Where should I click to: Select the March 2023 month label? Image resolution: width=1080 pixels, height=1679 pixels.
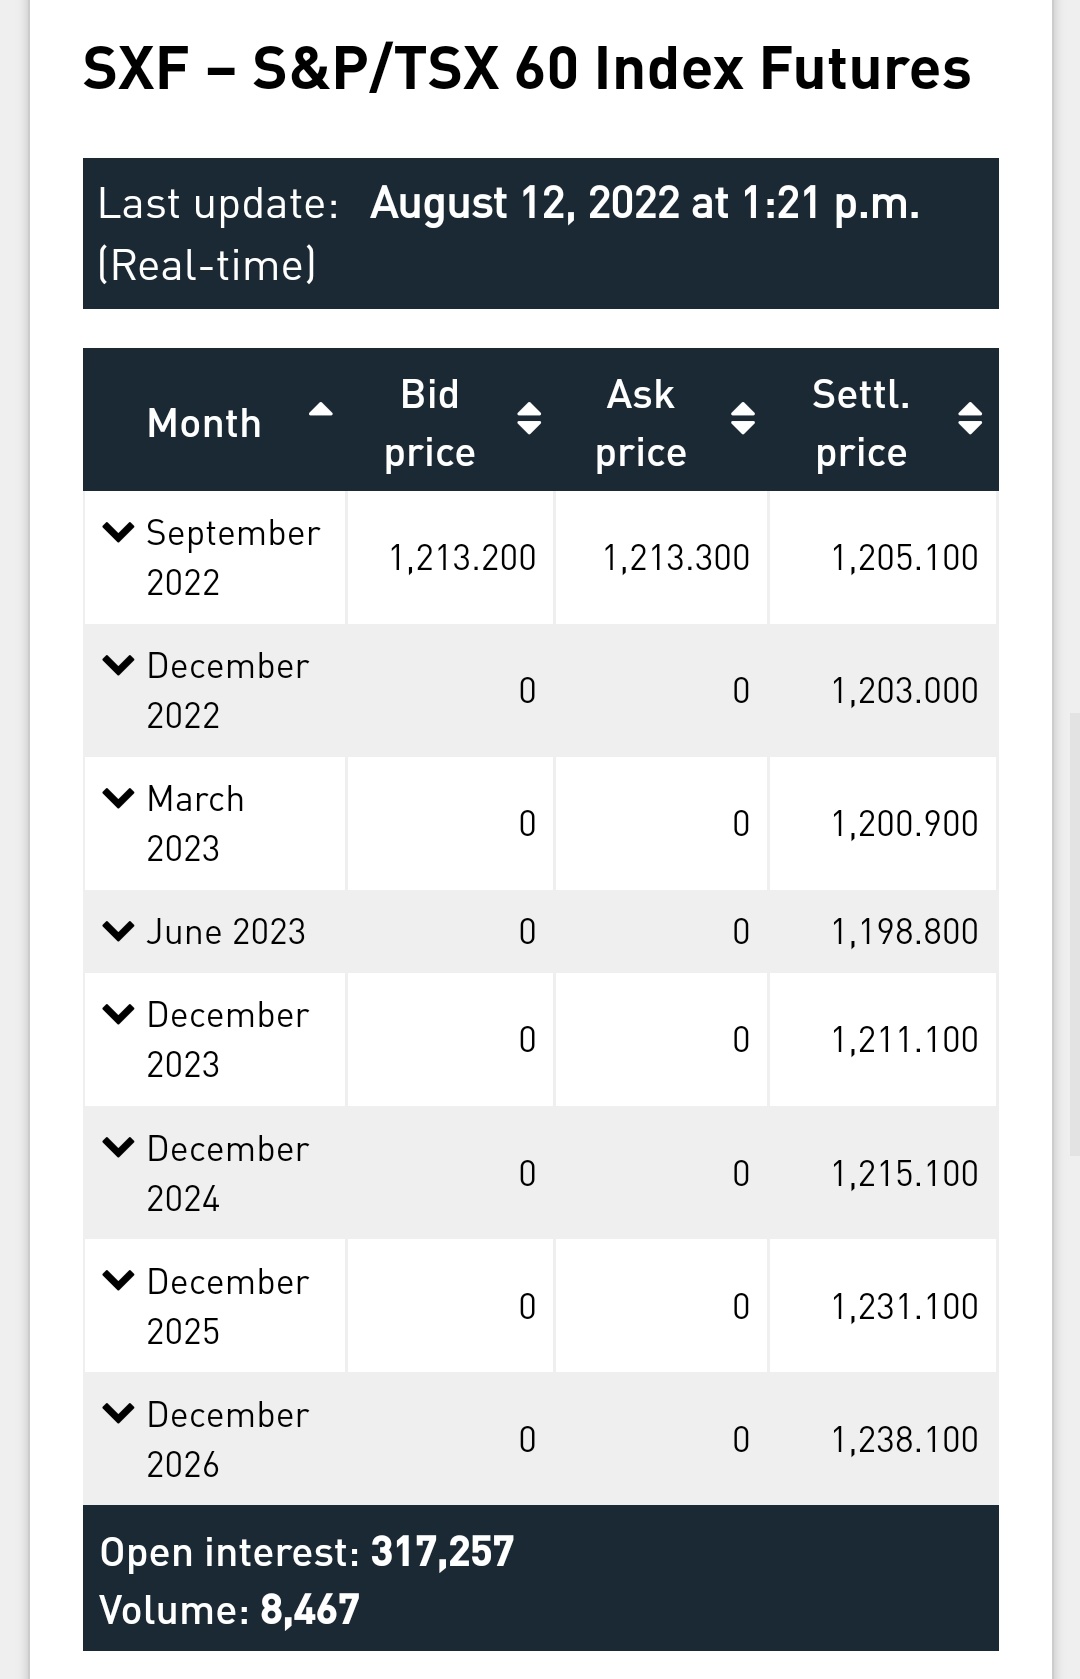coord(195,824)
